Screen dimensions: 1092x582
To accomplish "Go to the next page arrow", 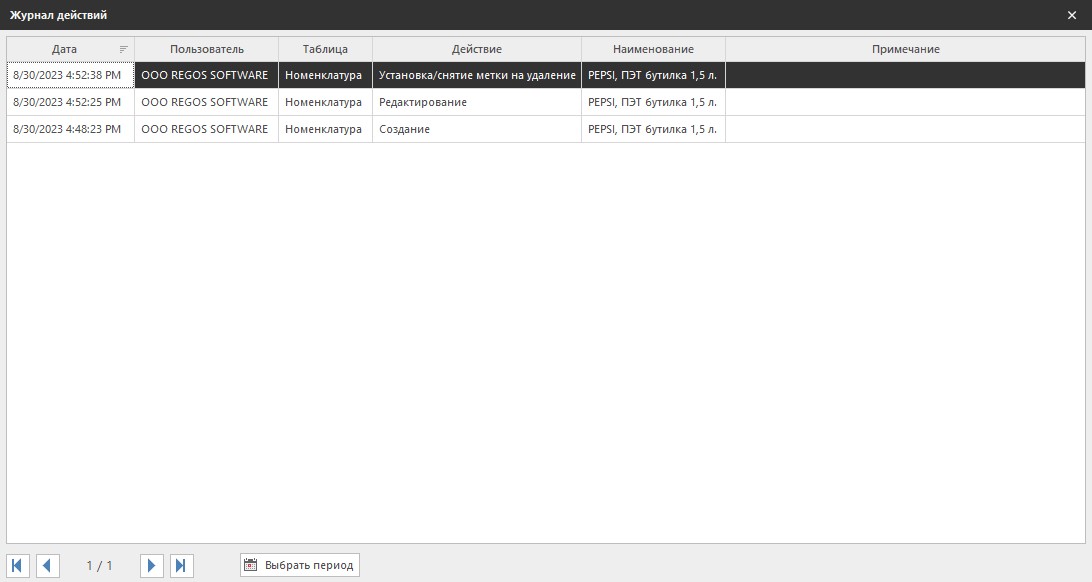I will pyautogui.click(x=151, y=566).
